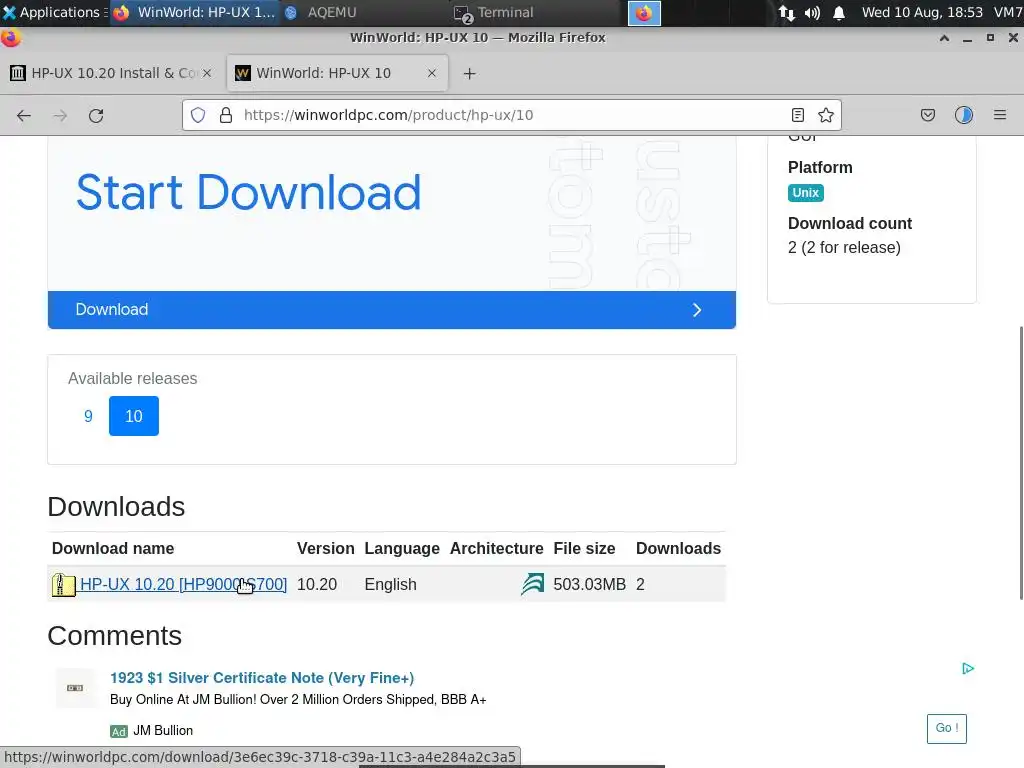The height and width of the screenshot is (768, 1024).
Task: Click the Start Download ad heading
Action: 249,193
